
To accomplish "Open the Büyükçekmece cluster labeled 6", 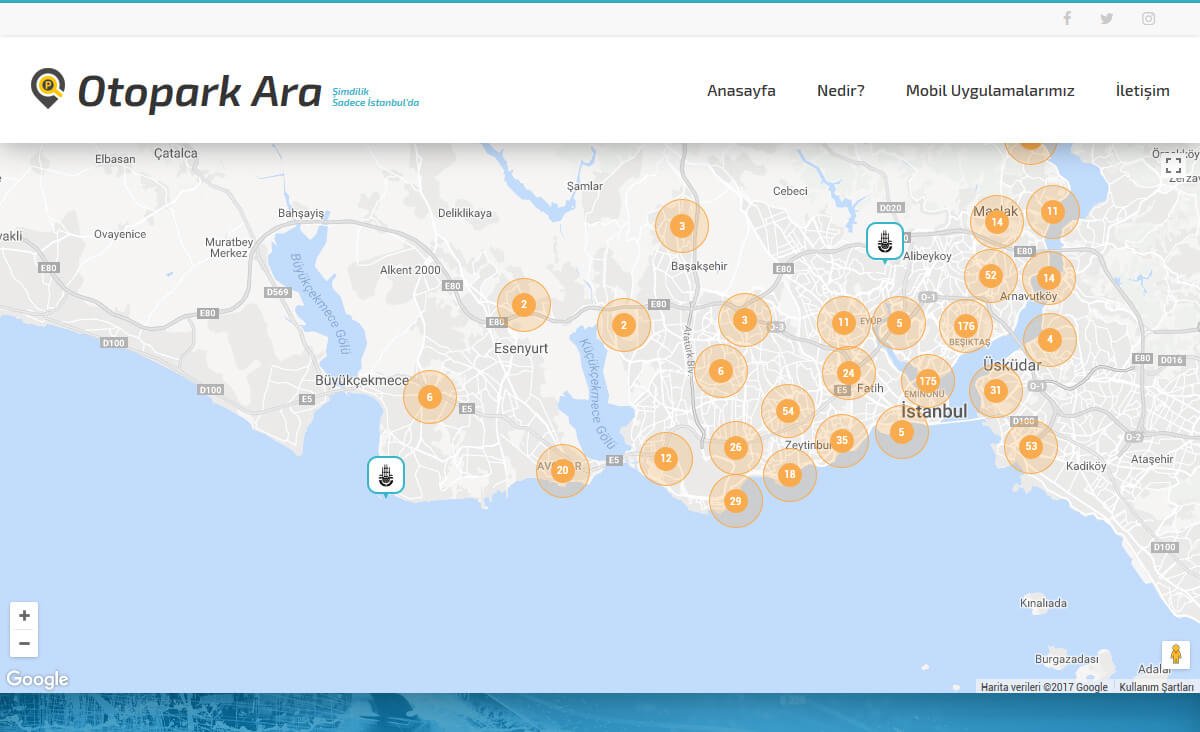I will (x=430, y=397).
